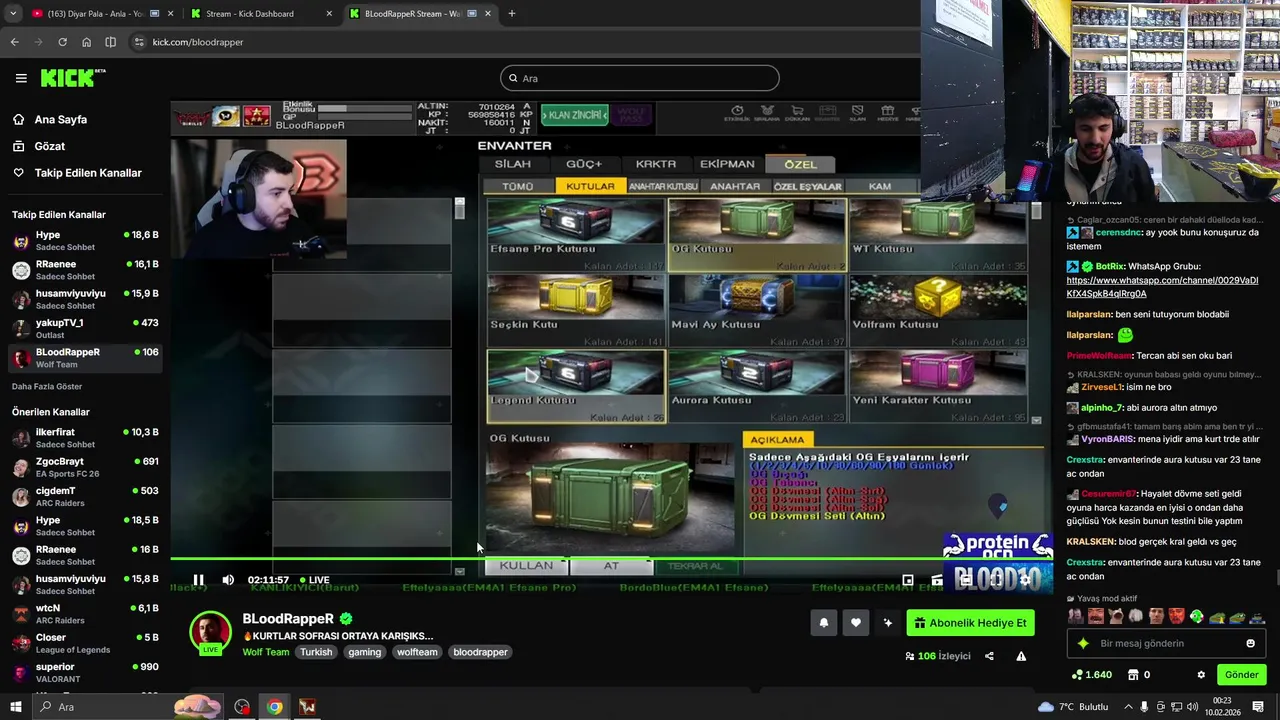Open ilkerfirat recommended channel
Viewport: 1280px width, 720px height.
pyautogui.click(x=85, y=438)
